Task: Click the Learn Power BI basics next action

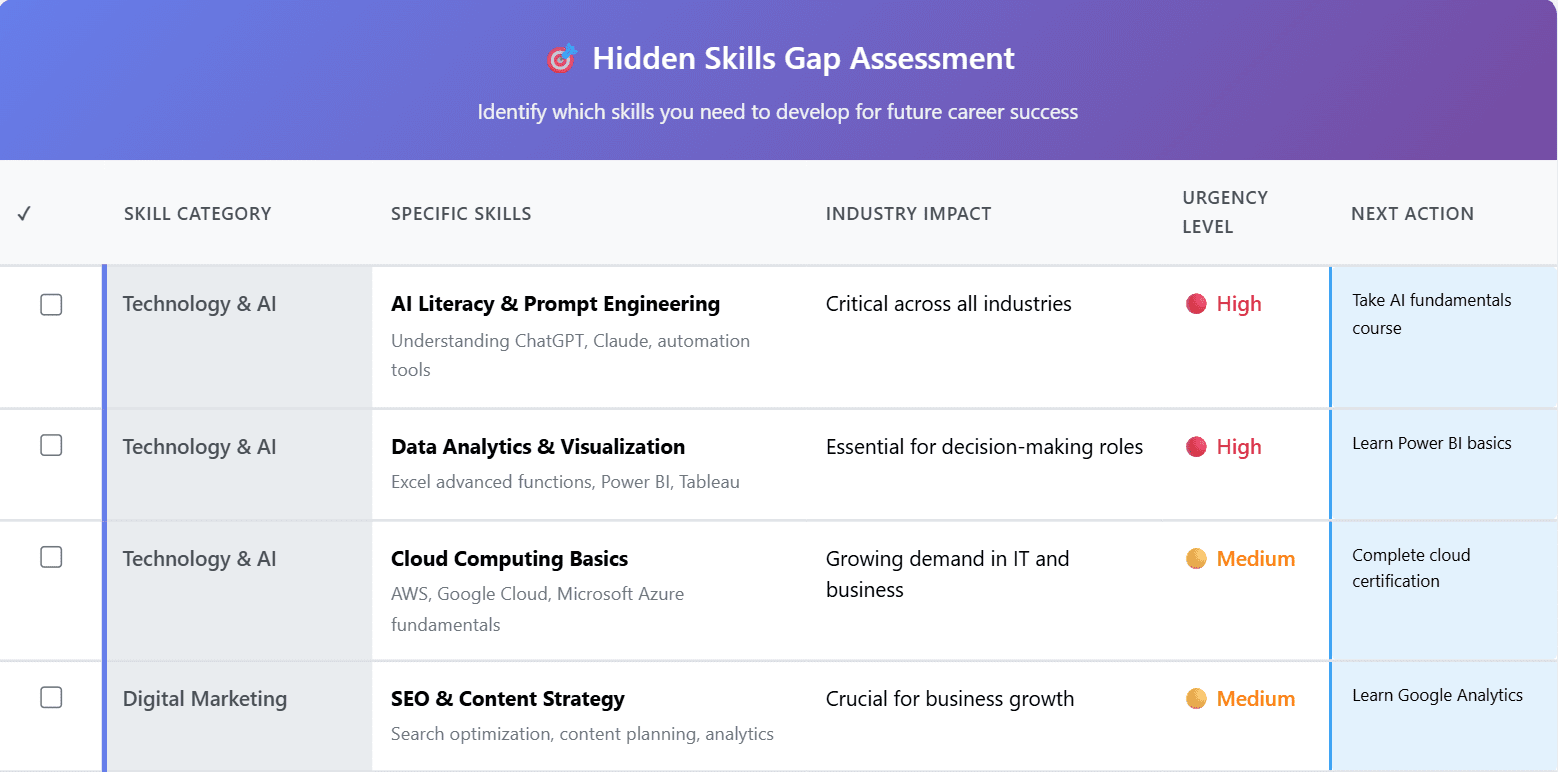Action: 1431,443
